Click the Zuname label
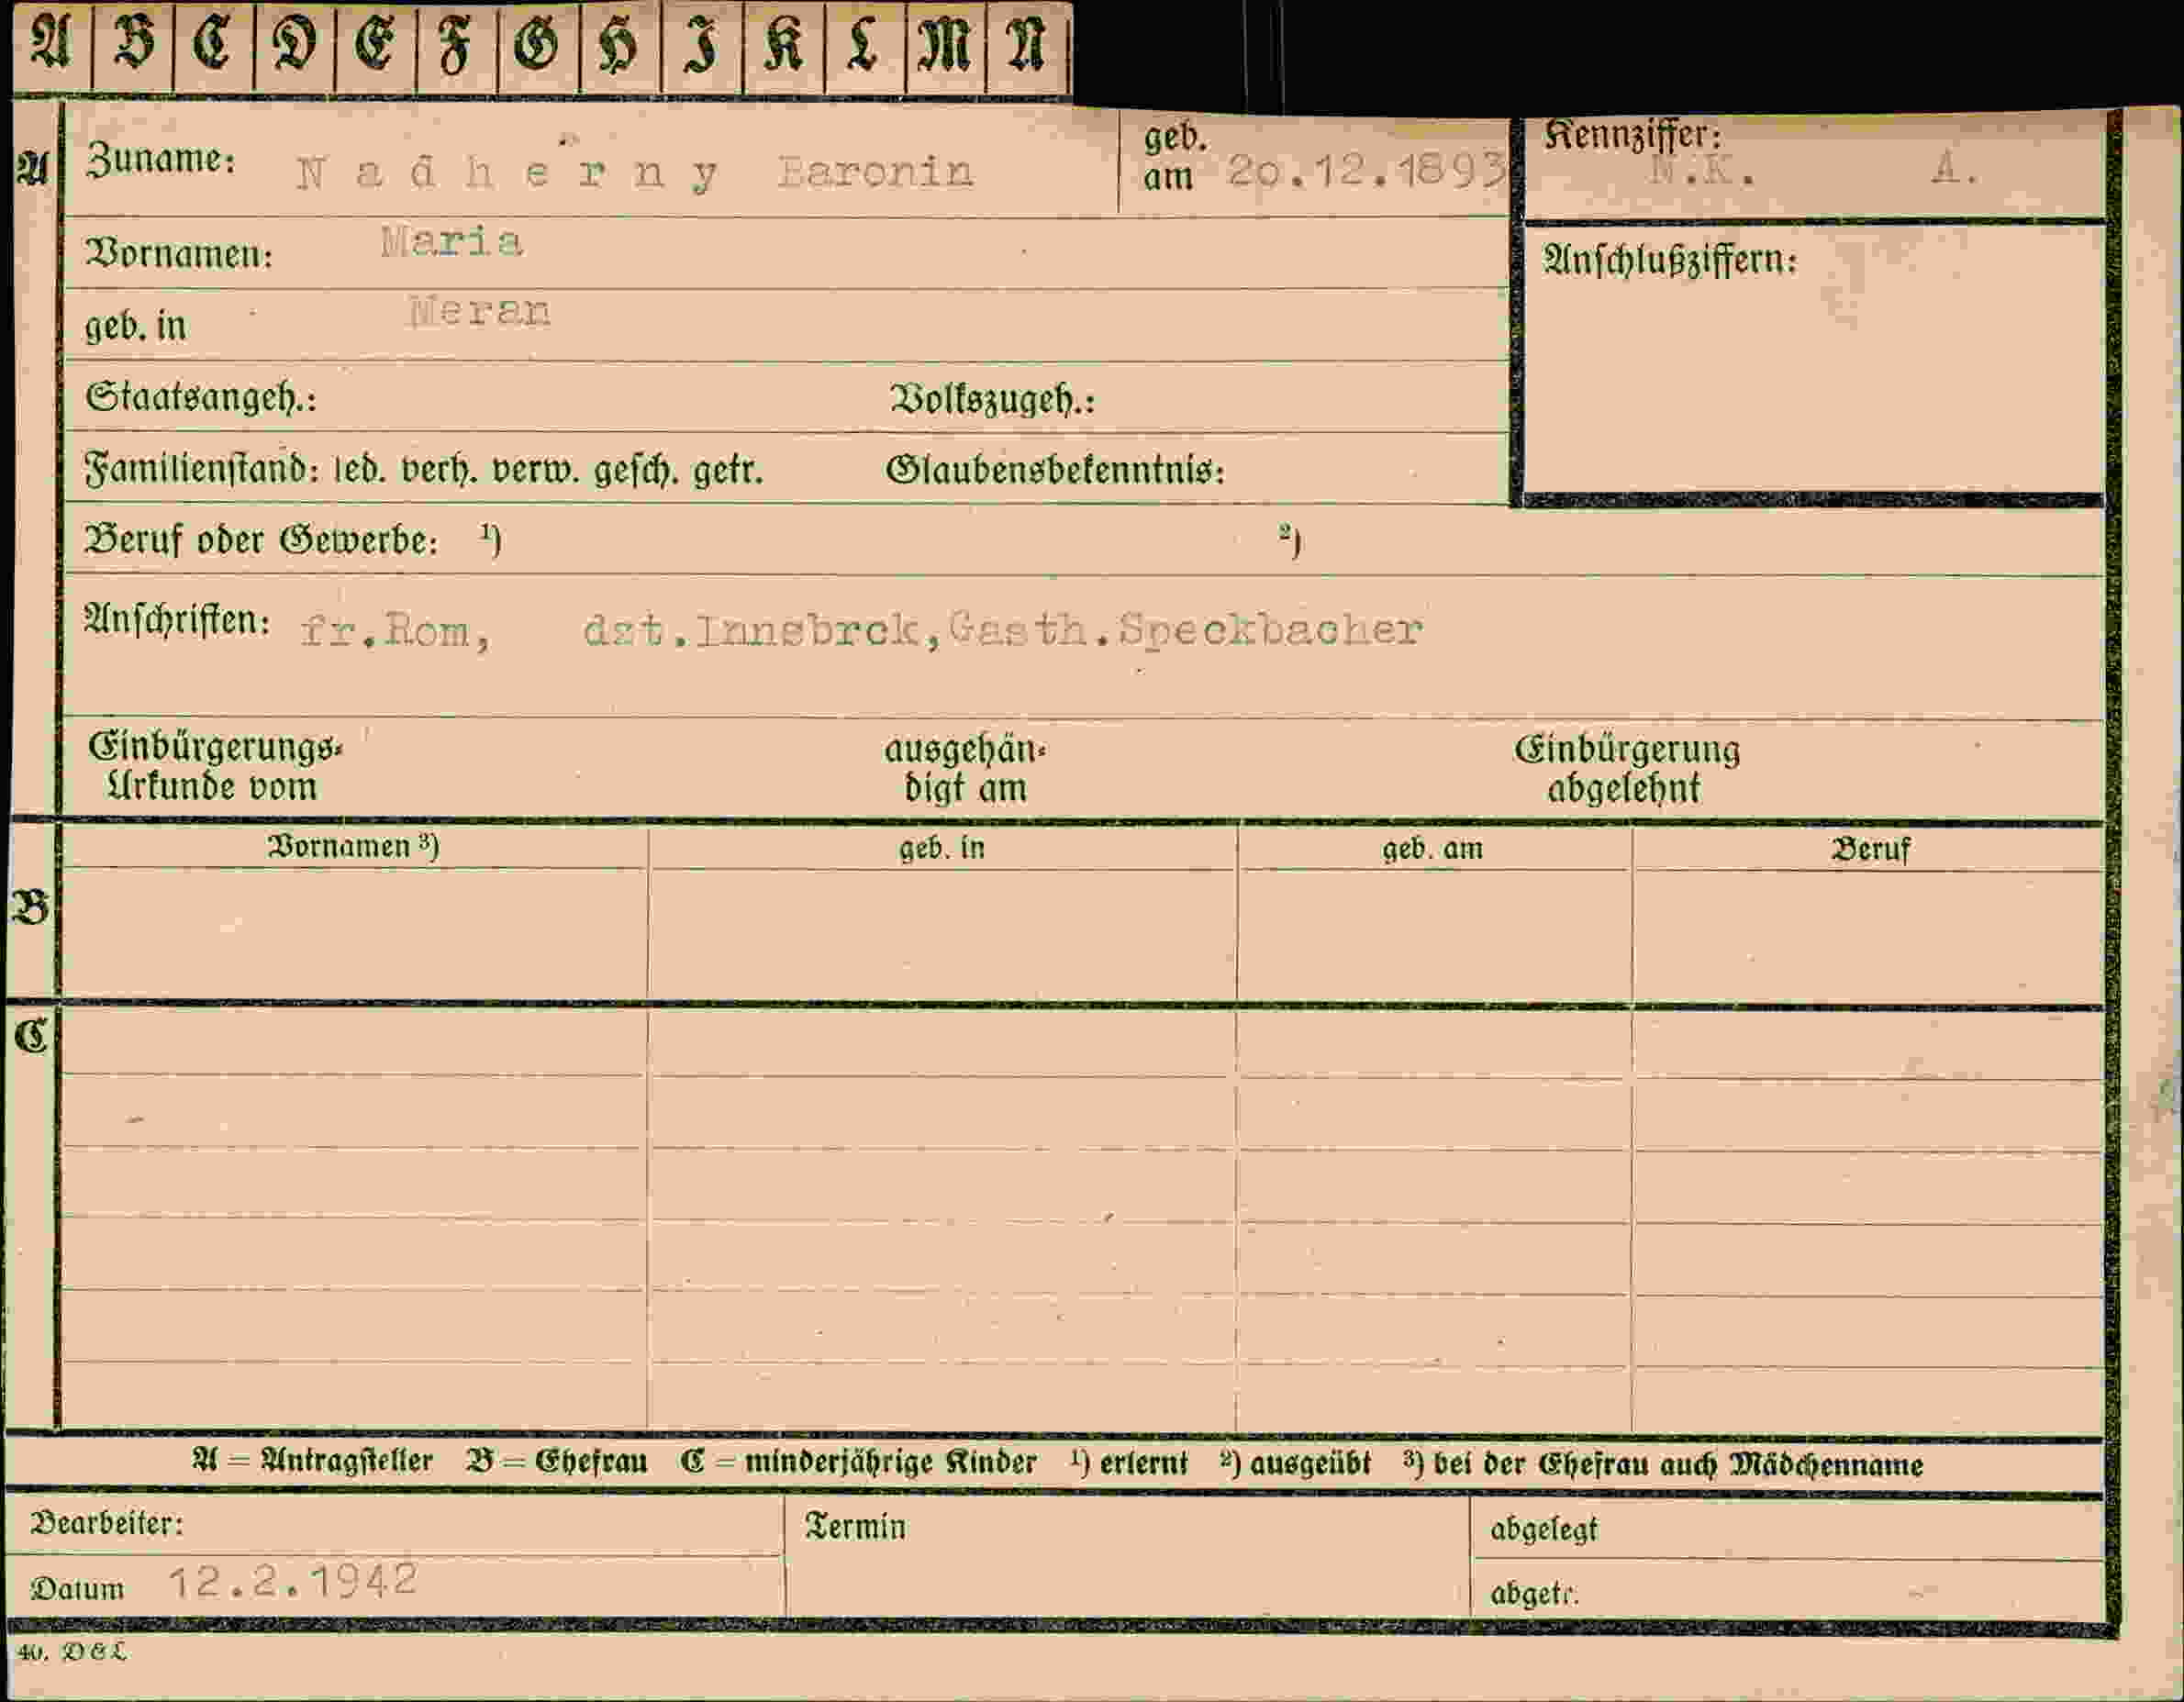The image size is (2184, 1702). coord(161,159)
